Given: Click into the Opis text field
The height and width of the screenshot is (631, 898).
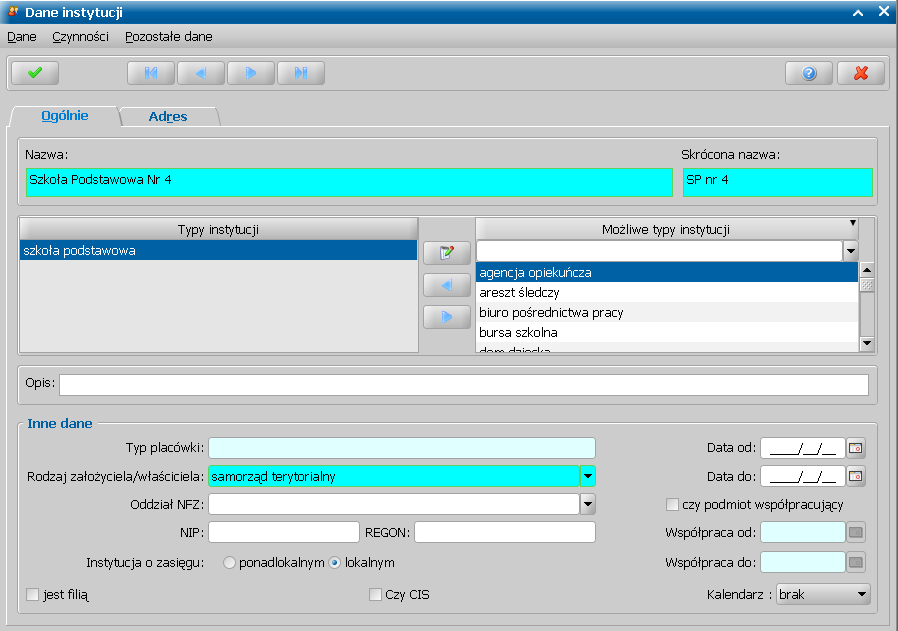Looking at the screenshot, I should coord(464,385).
